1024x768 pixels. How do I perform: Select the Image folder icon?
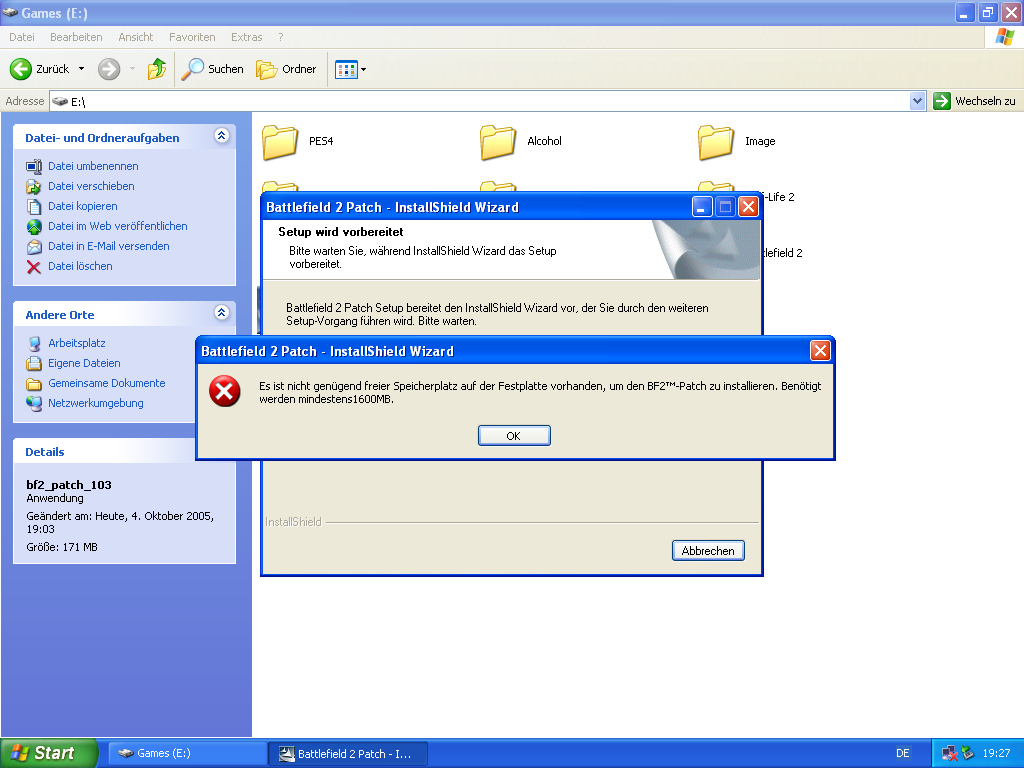[x=716, y=142]
